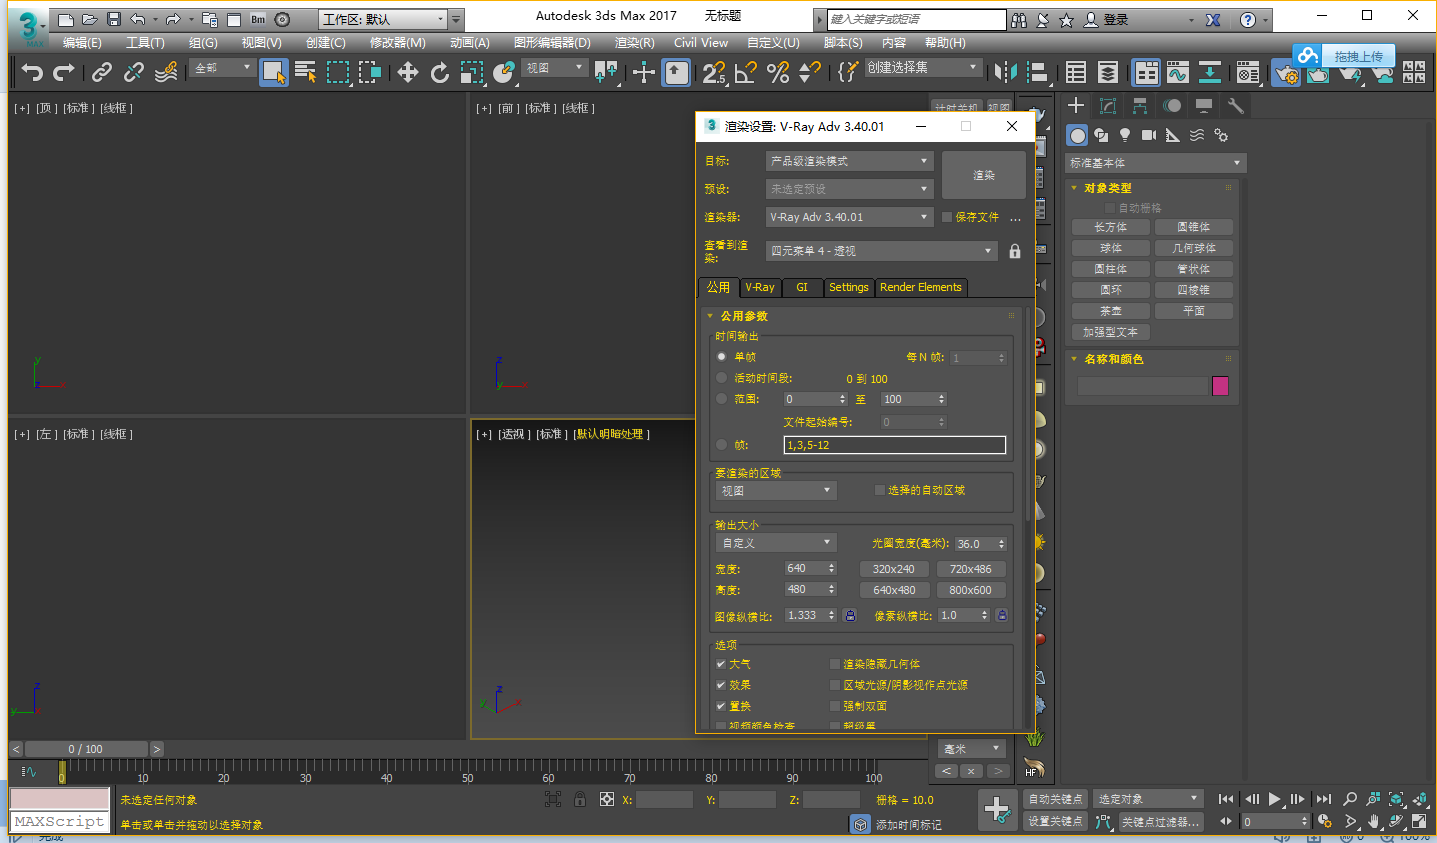
Task: Lock the render view with padlock icon
Action: (1015, 251)
